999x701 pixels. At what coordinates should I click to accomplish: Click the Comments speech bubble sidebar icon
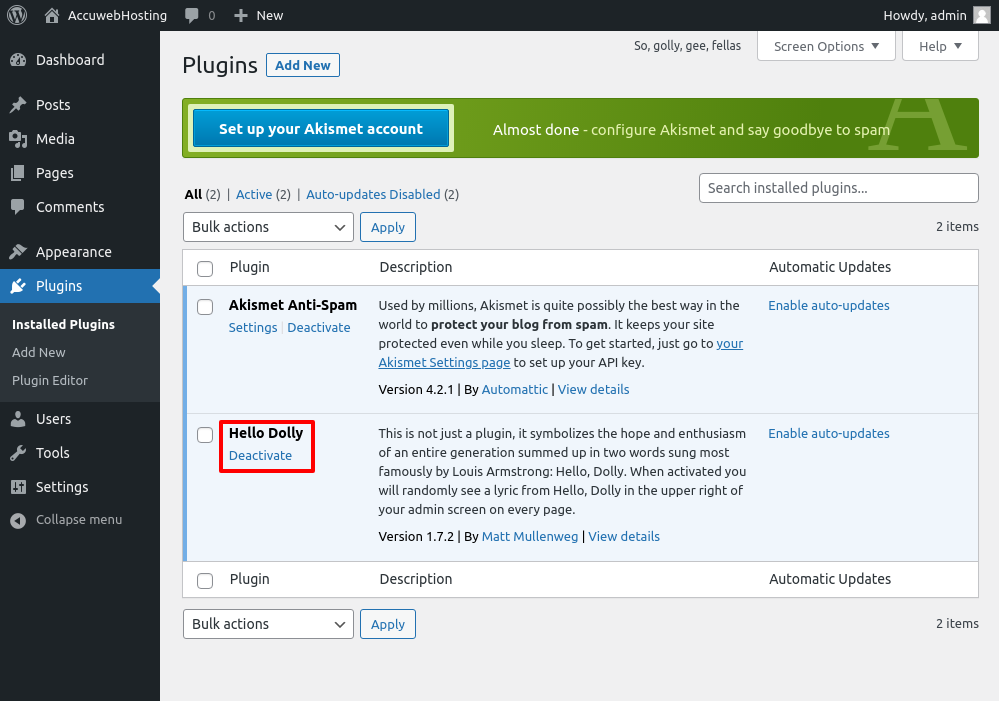[18, 206]
